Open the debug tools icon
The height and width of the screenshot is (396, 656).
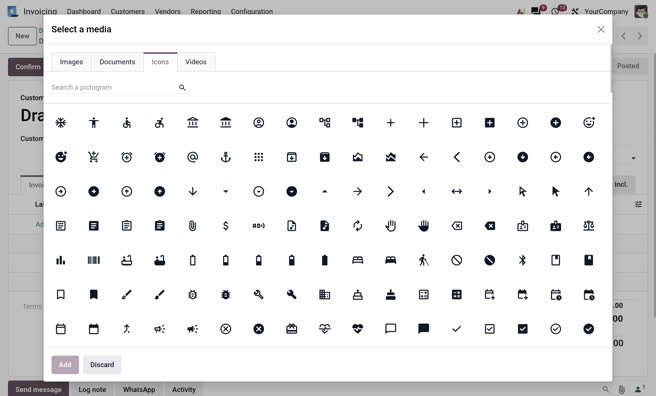click(575, 11)
